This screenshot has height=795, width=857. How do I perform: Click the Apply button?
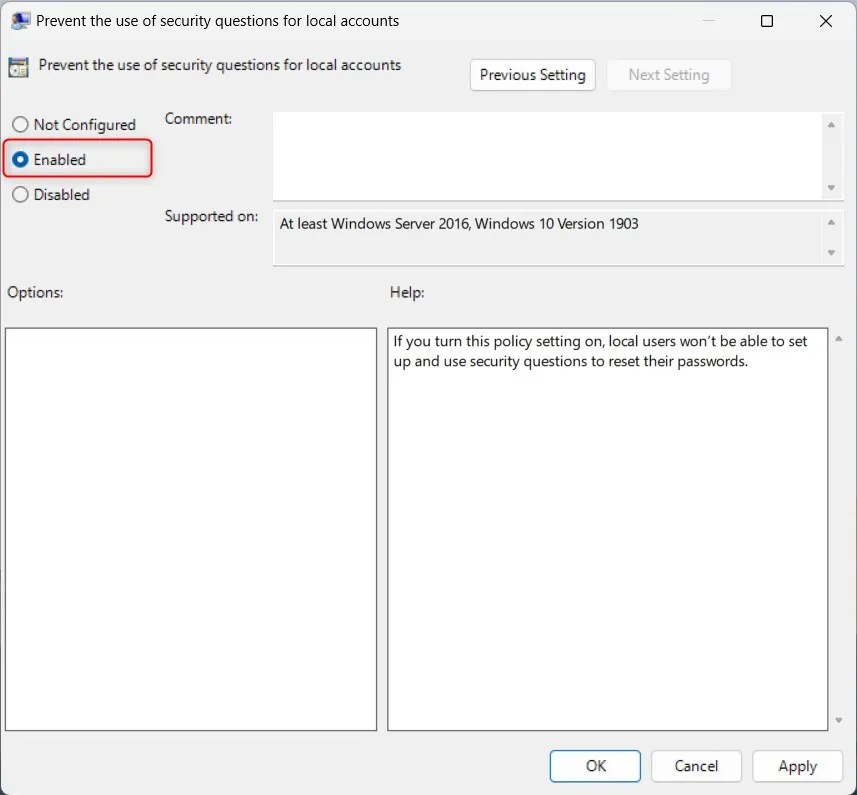pyautogui.click(x=797, y=766)
